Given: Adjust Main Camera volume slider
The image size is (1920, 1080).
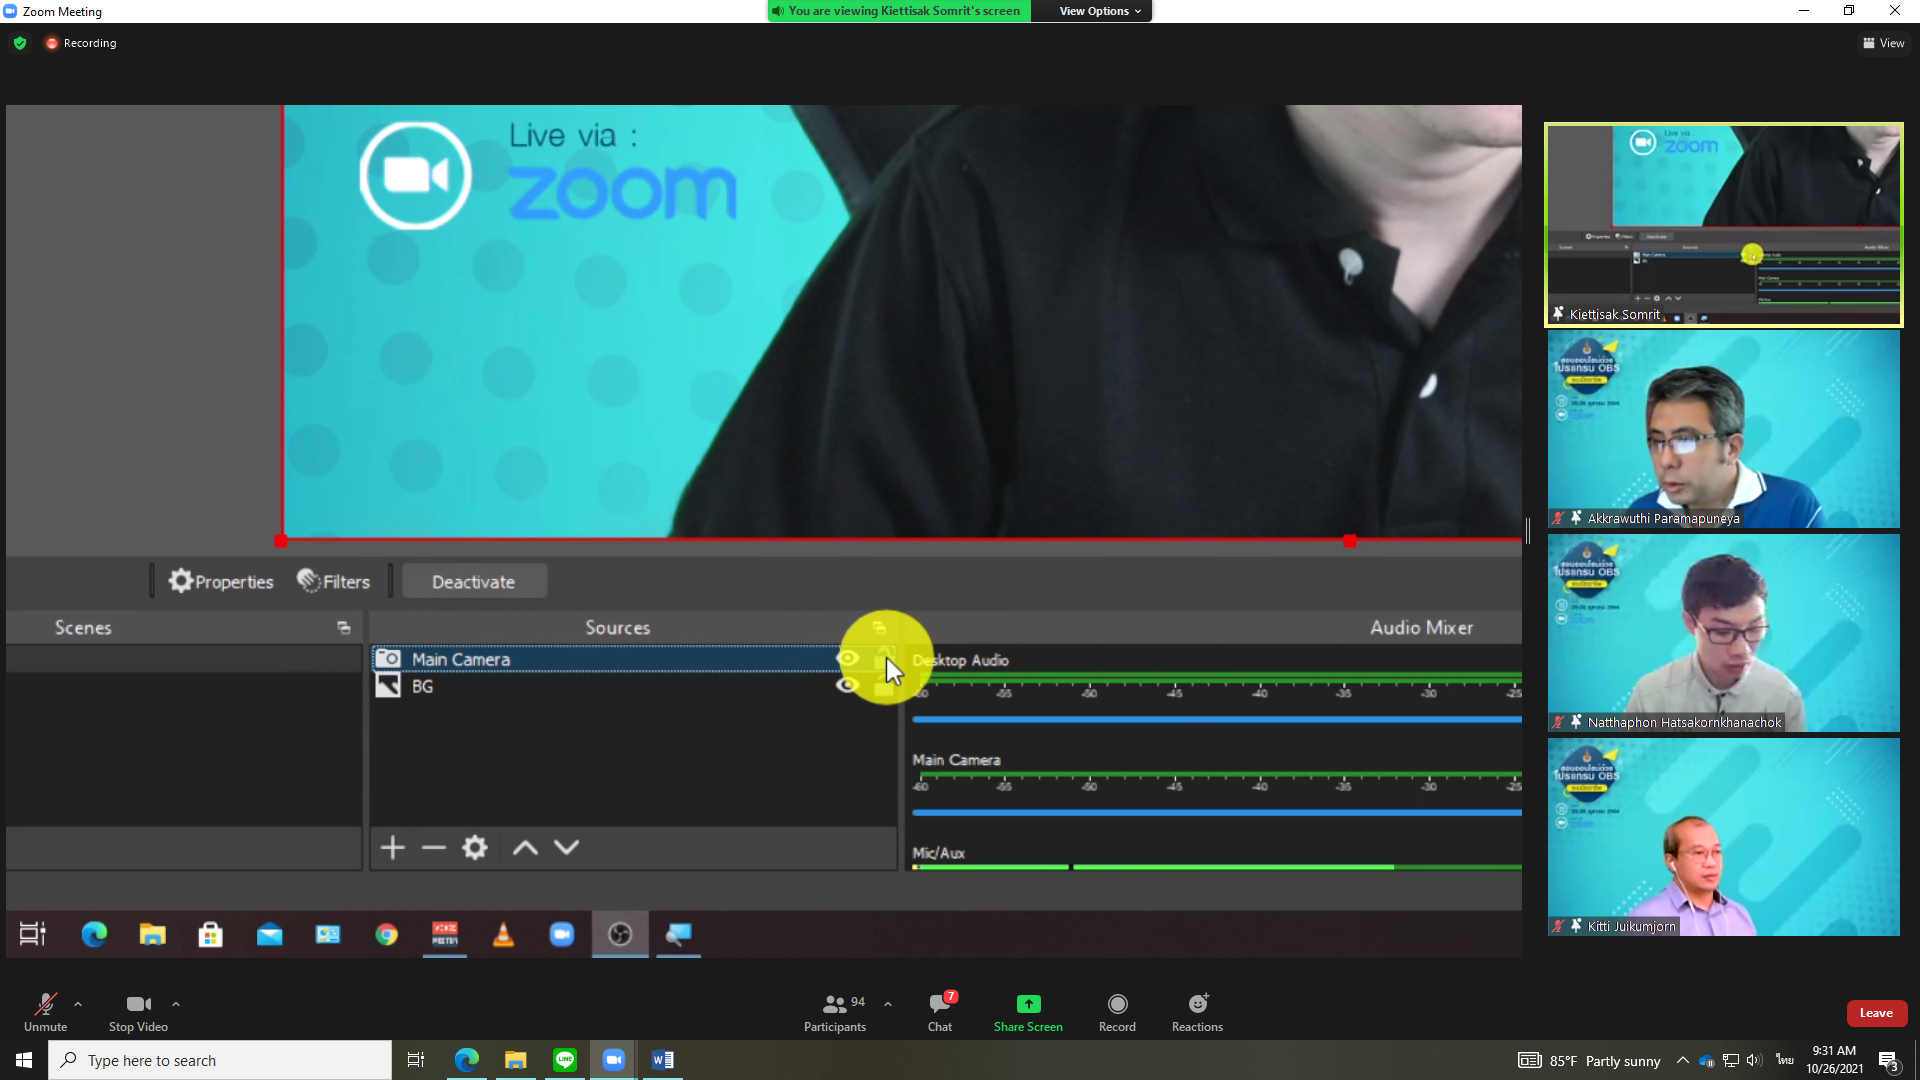Looking at the screenshot, I should (x=1216, y=812).
